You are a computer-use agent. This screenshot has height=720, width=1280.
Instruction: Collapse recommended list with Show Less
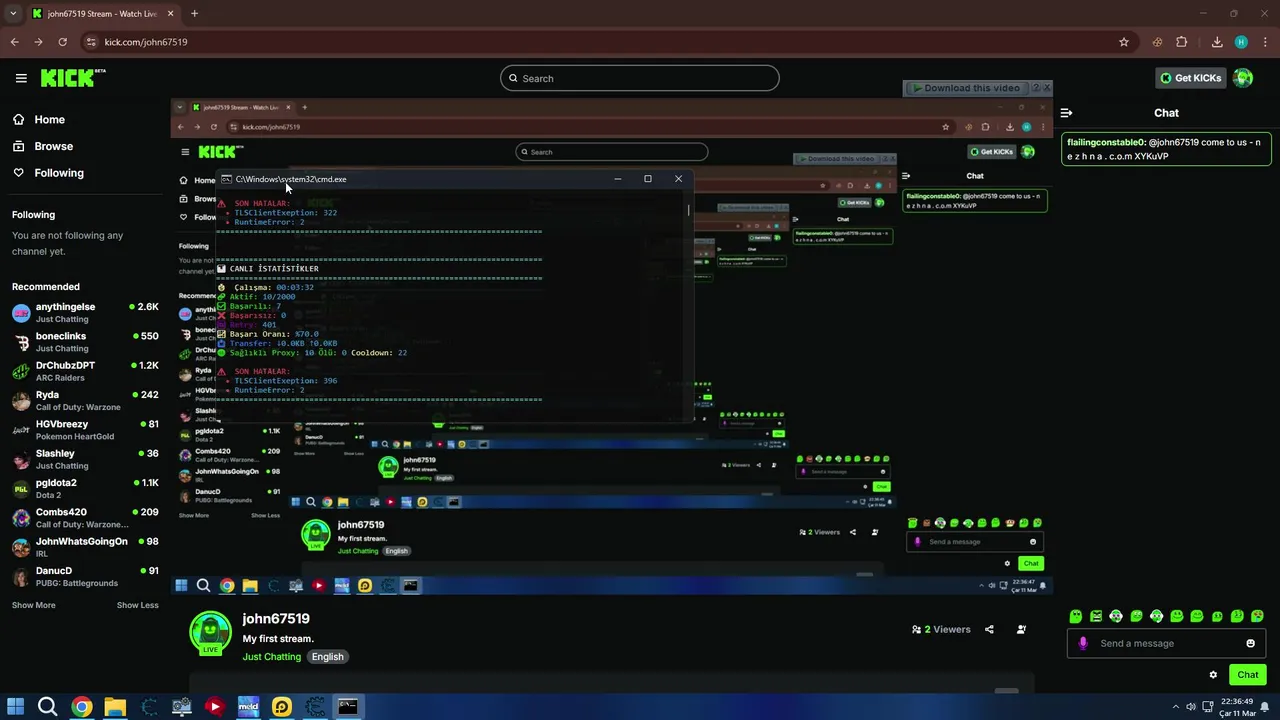pos(137,605)
